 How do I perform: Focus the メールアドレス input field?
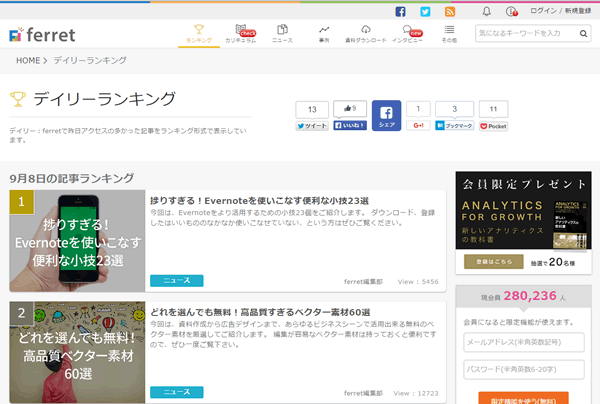tap(524, 342)
